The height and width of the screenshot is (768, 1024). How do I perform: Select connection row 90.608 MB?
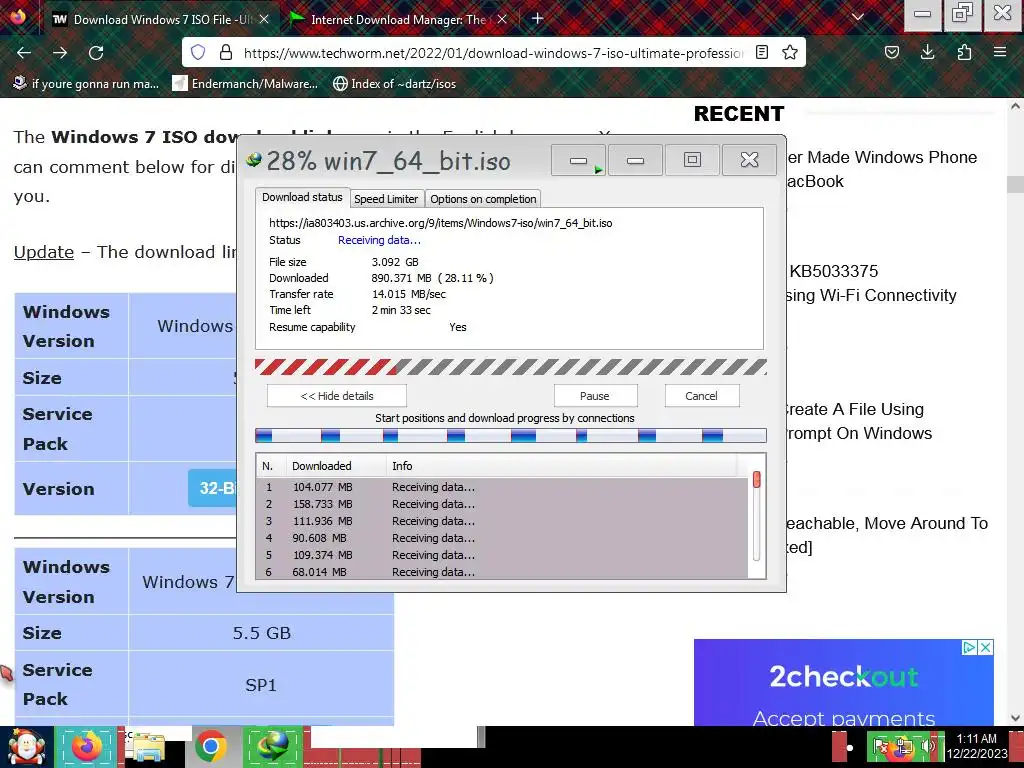pos(503,538)
